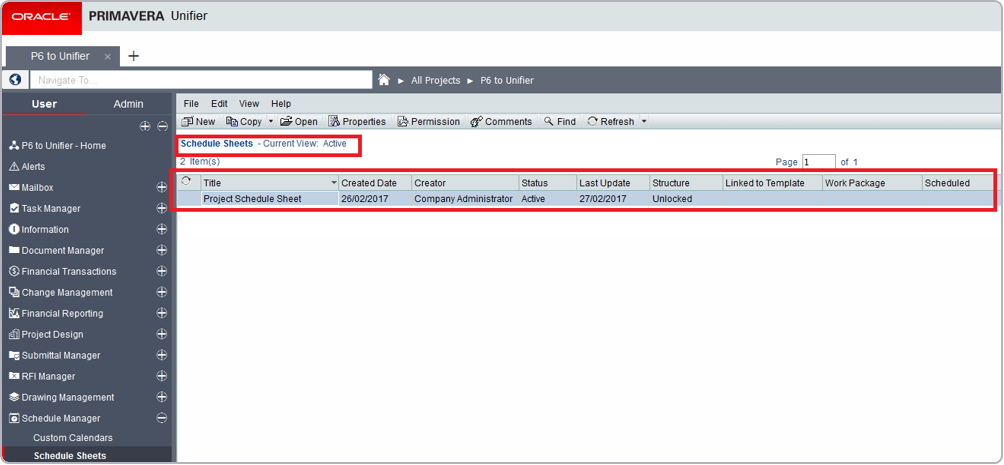Expand the Document Manager node
This screenshot has height=465, width=1004.
[x=161, y=250]
